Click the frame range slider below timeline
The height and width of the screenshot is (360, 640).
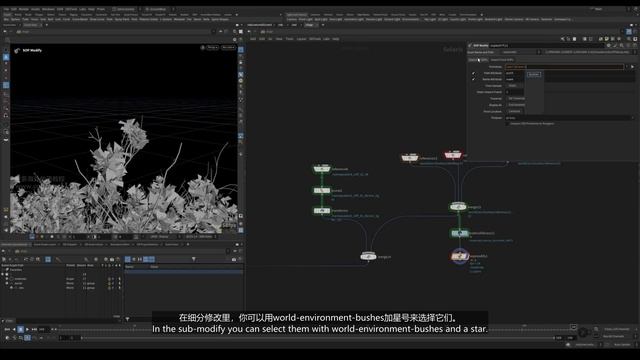[318, 338]
